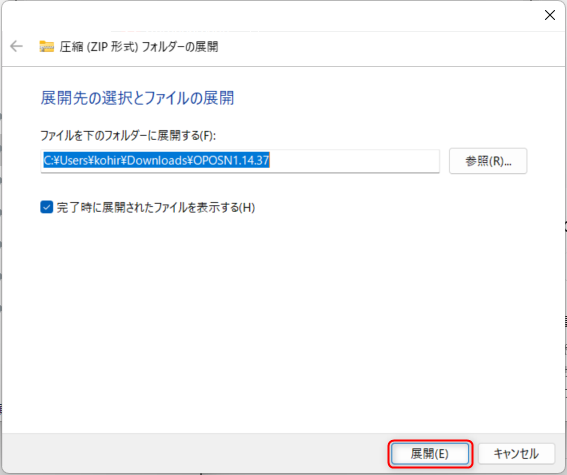Uncheck the show extracted files checkbox
The image size is (567, 475).
(47, 207)
